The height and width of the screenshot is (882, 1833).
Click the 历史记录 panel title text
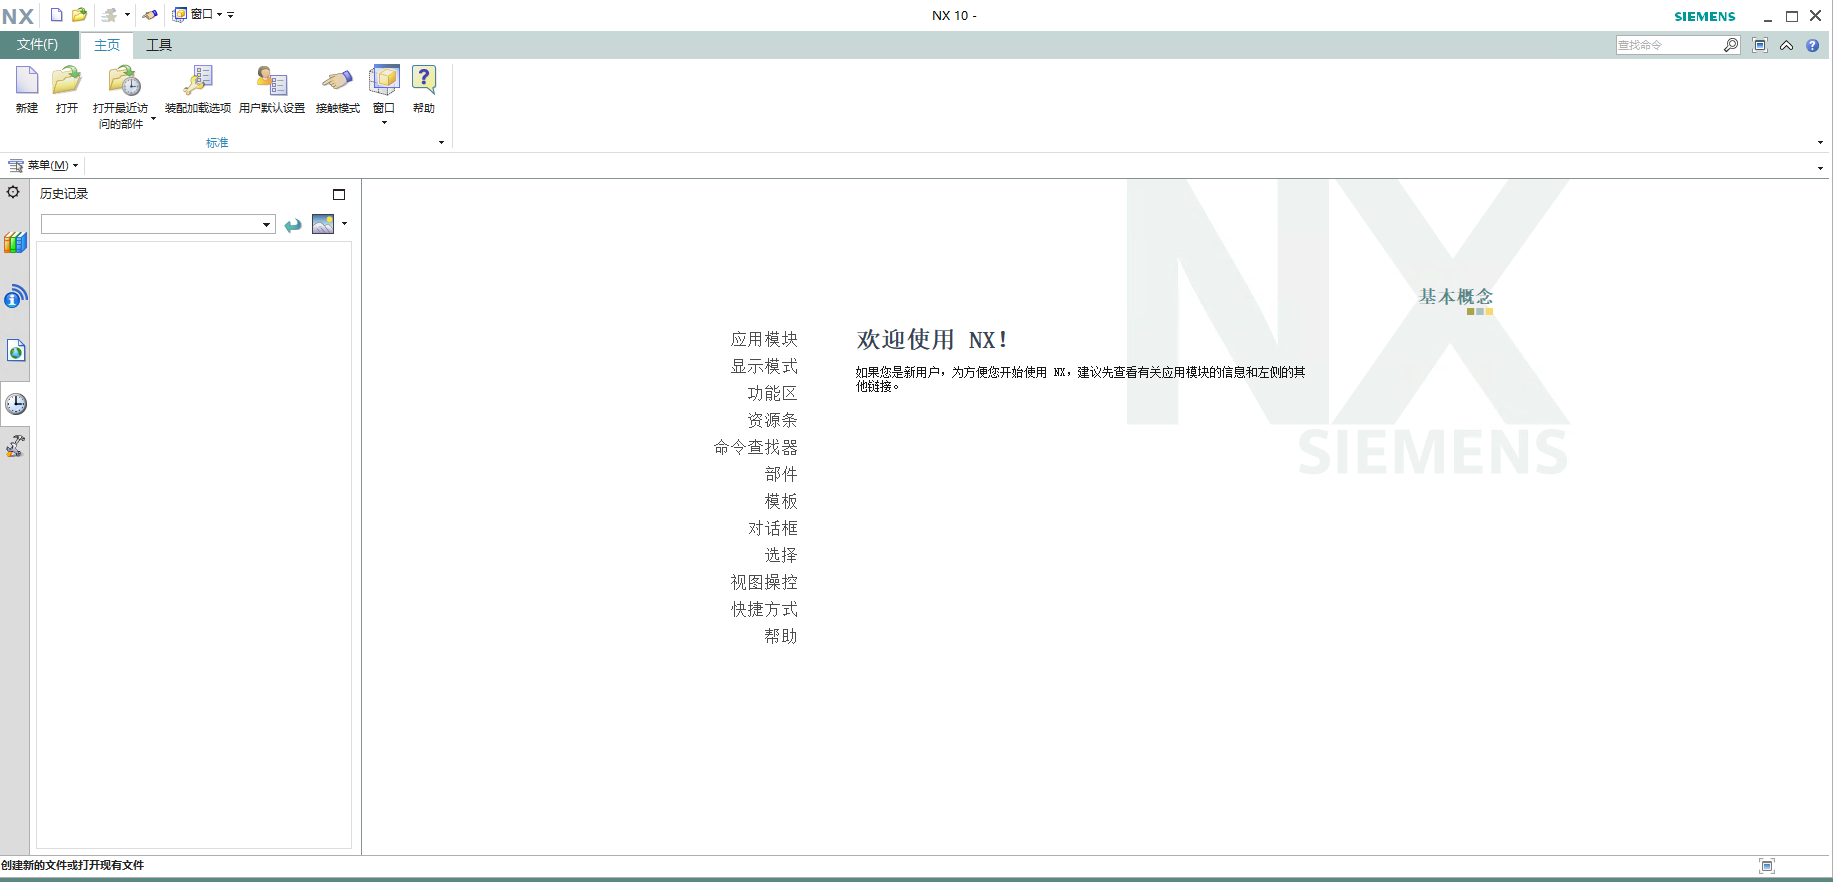pos(64,194)
